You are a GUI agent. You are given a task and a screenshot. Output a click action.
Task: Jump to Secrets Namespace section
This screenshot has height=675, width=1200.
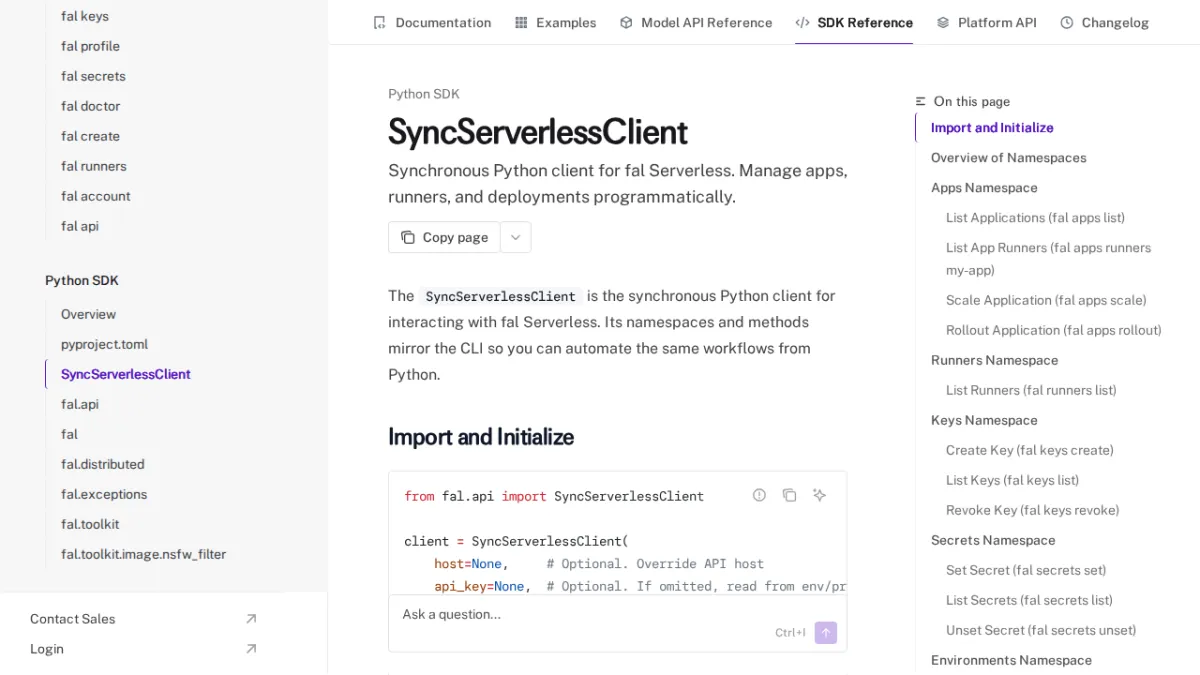pos(993,540)
